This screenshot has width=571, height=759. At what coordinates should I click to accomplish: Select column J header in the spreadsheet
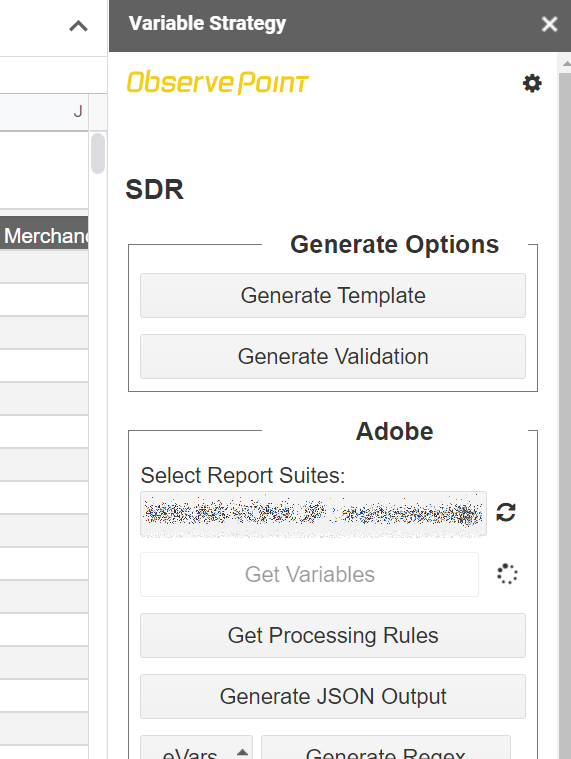coord(44,112)
